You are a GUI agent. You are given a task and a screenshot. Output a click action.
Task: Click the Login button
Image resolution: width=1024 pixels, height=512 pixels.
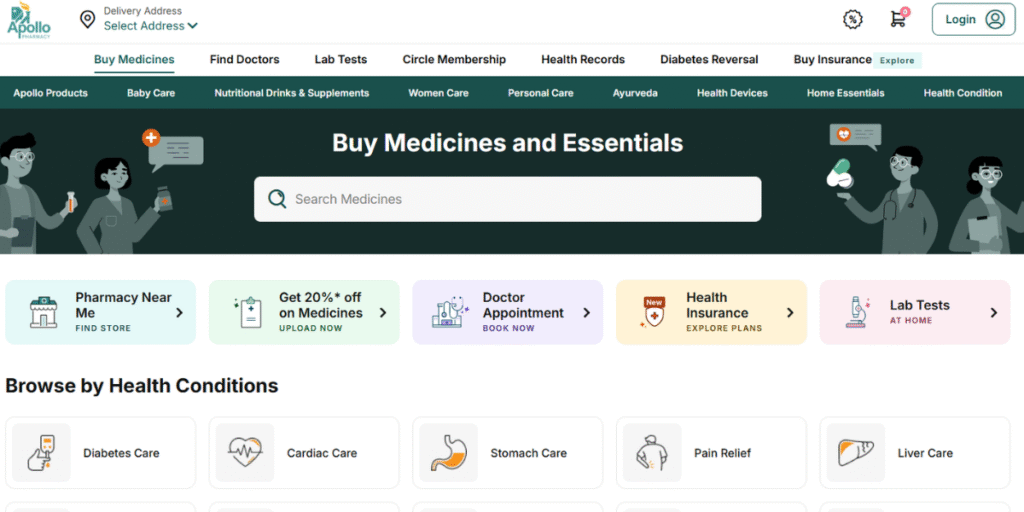tap(974, 20)
